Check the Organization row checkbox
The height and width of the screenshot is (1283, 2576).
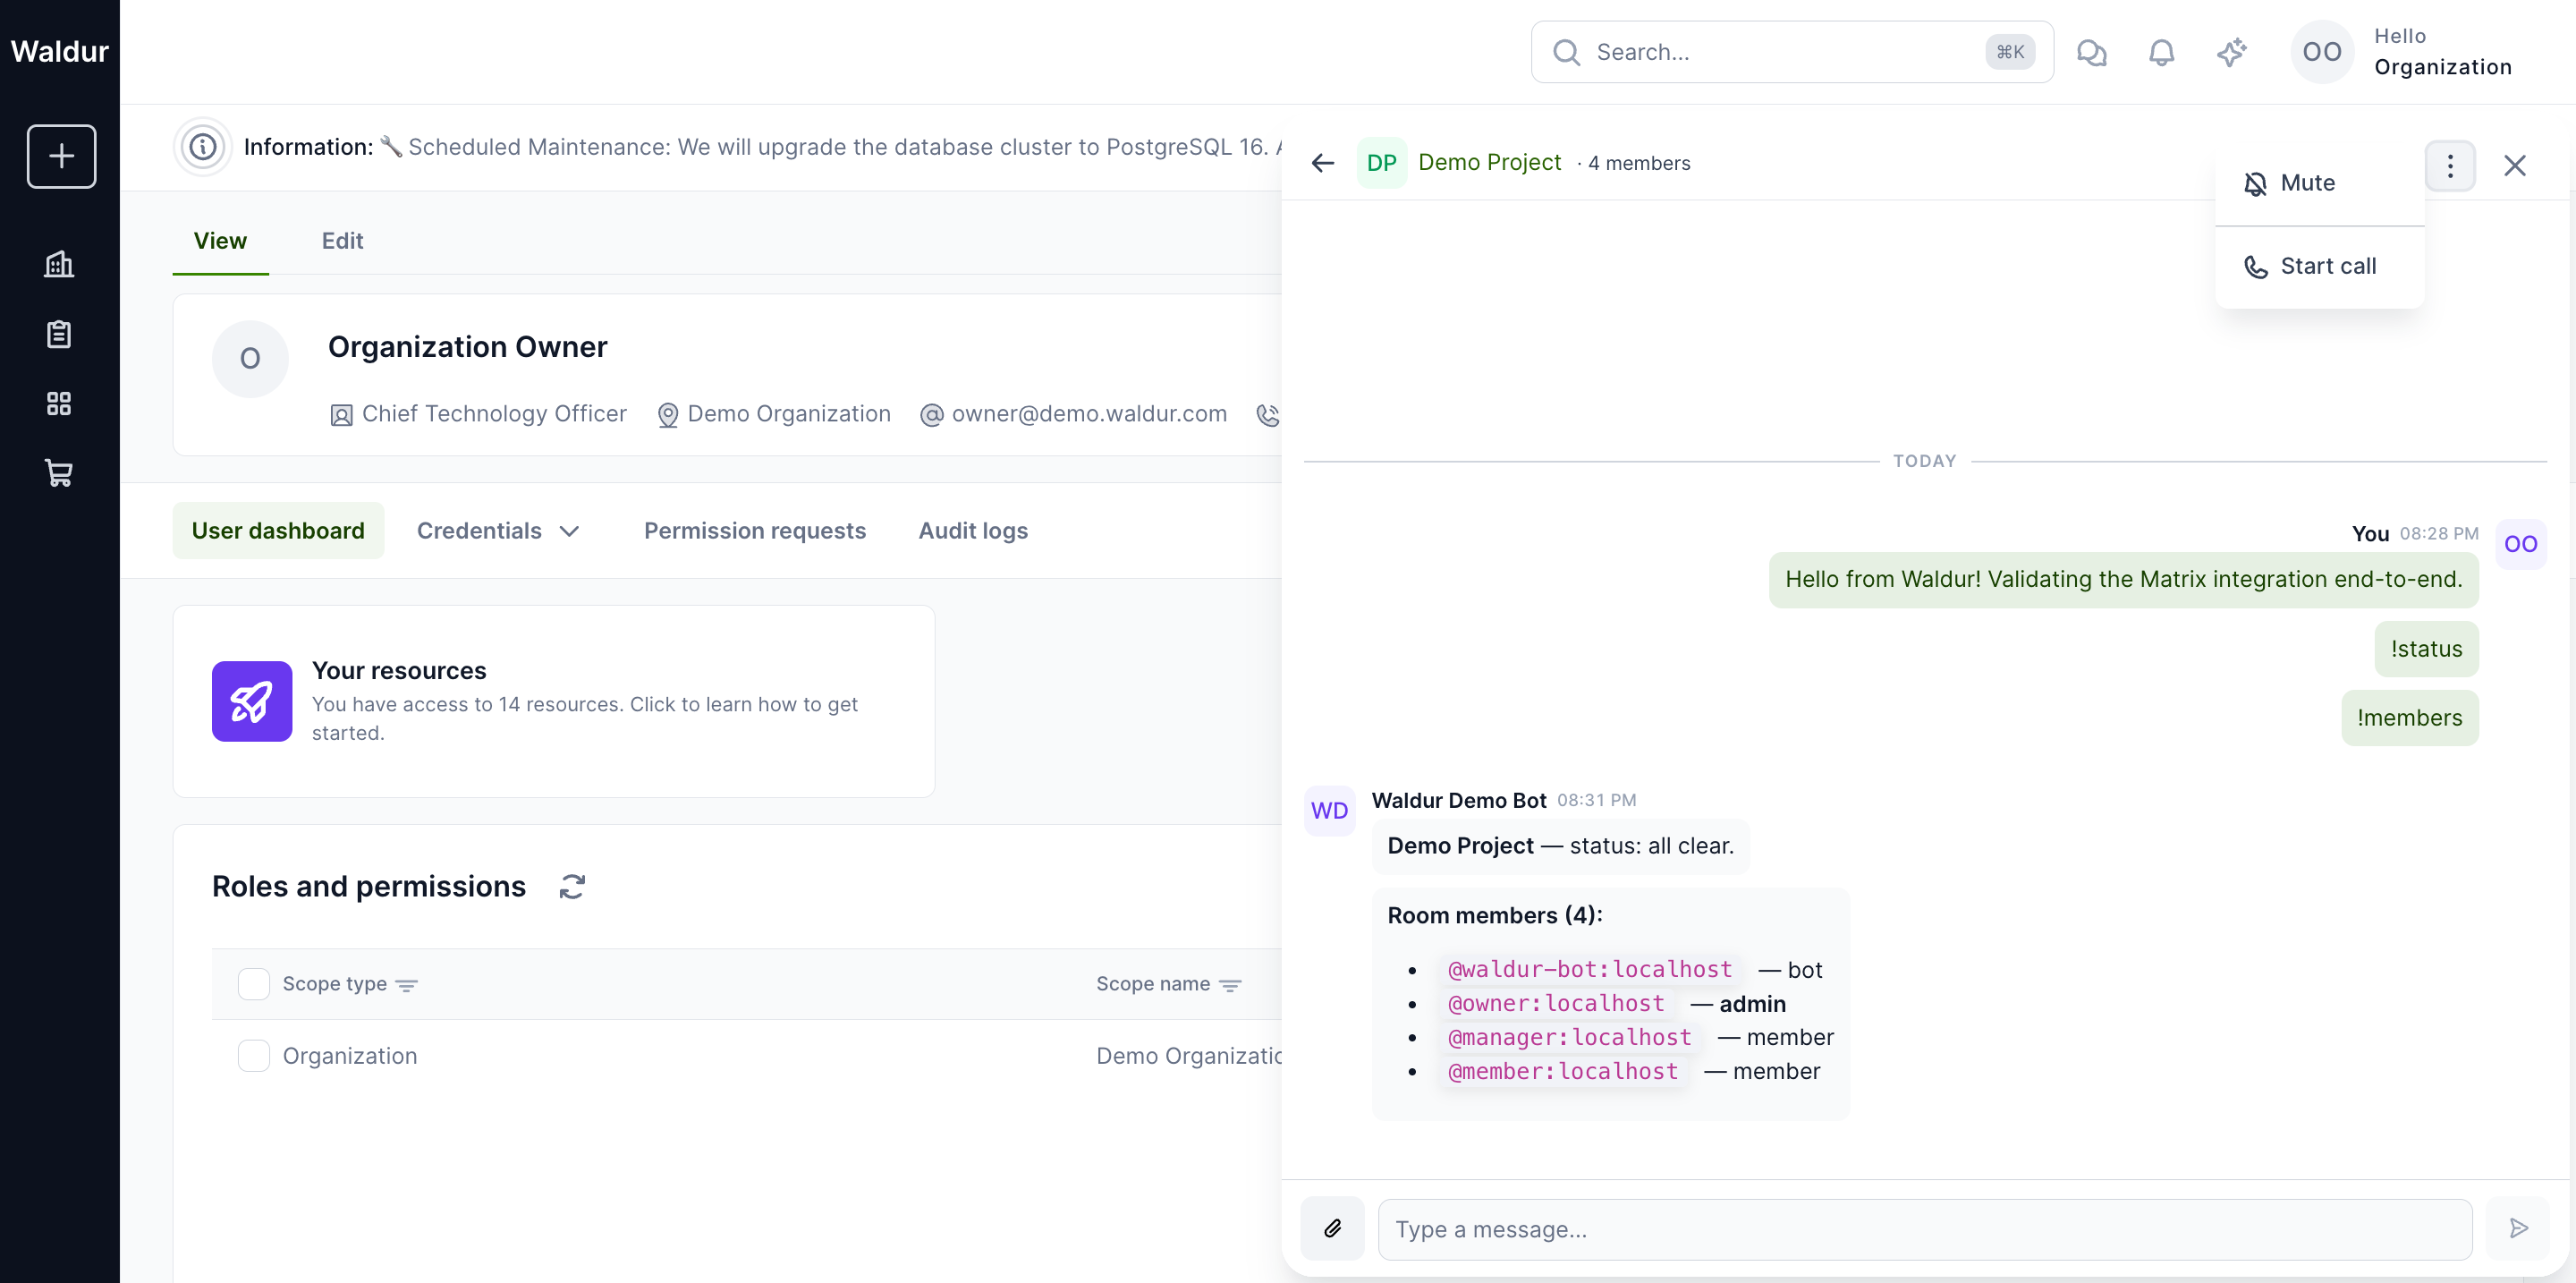pos(254,1055)
